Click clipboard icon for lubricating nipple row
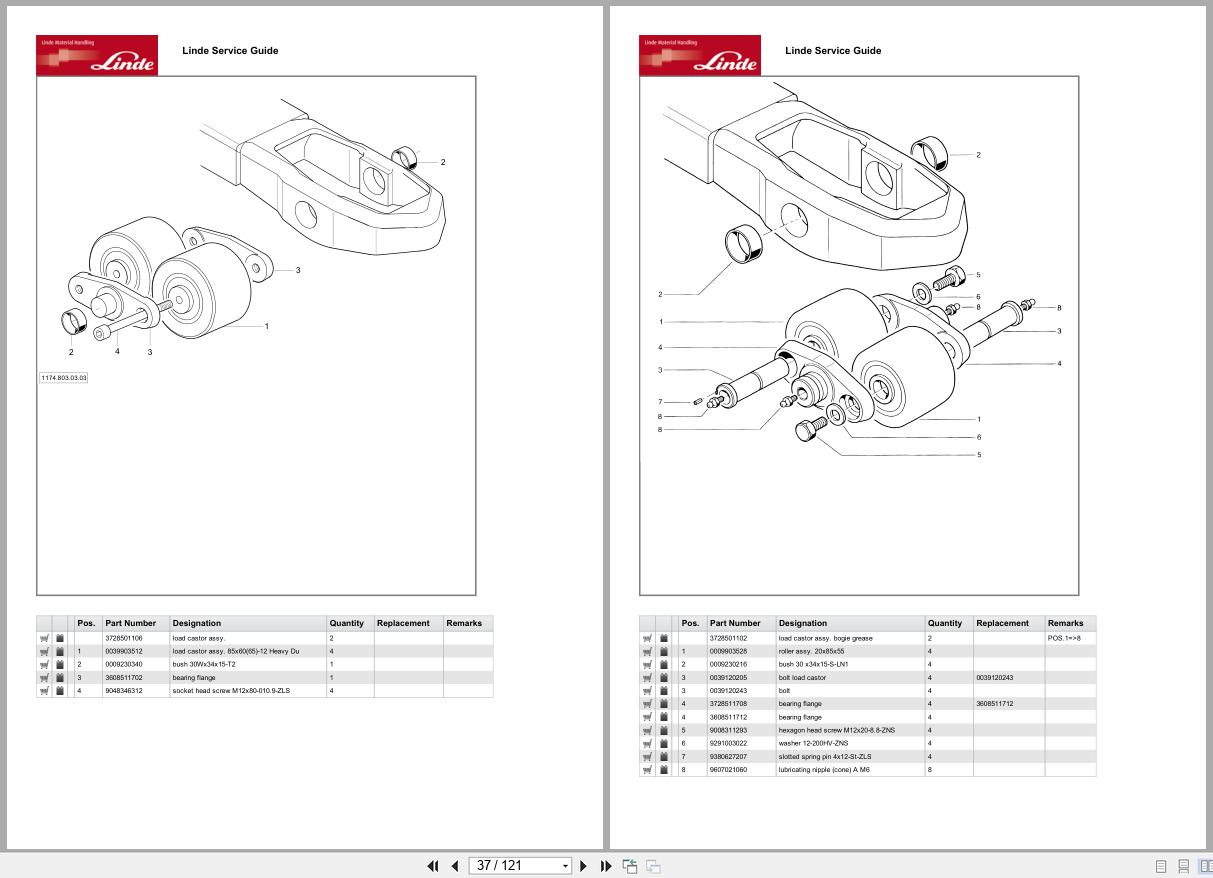Screen dimensions: 1213x878 click(664, 770)
